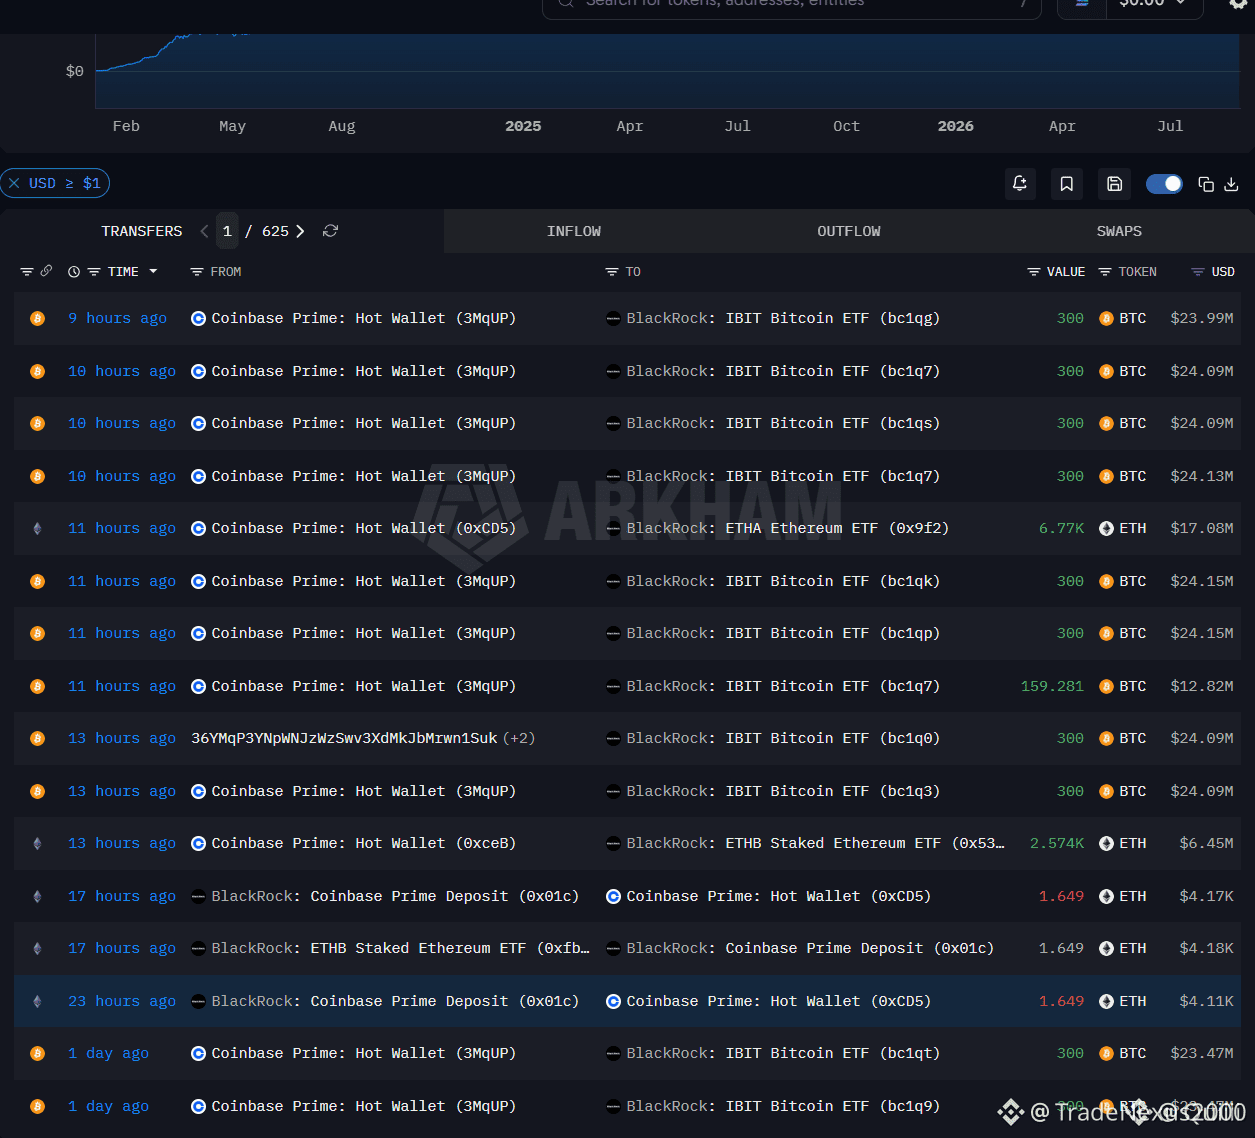Viewport: 1255px width, 1138px height.
Task: Click the Bitcoin chain icon in the bc1qt row
Action: click(x=37, y=1054)
